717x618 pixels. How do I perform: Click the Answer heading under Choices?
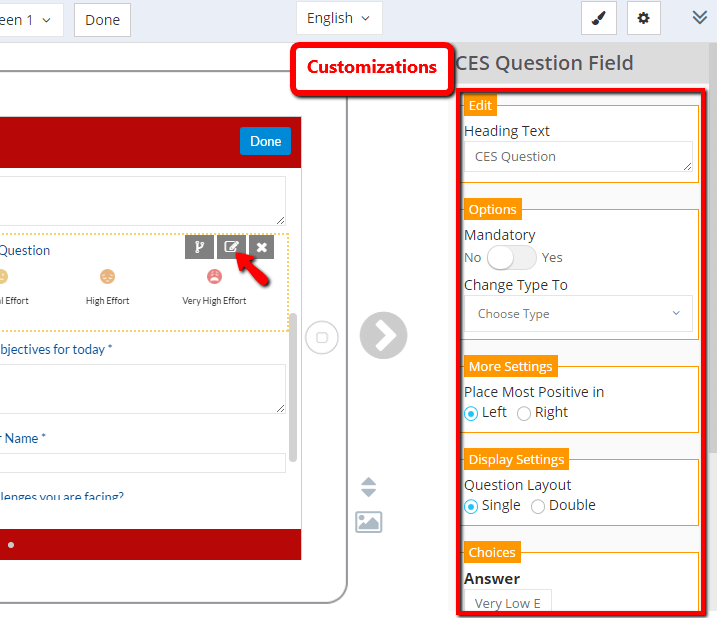492,579
